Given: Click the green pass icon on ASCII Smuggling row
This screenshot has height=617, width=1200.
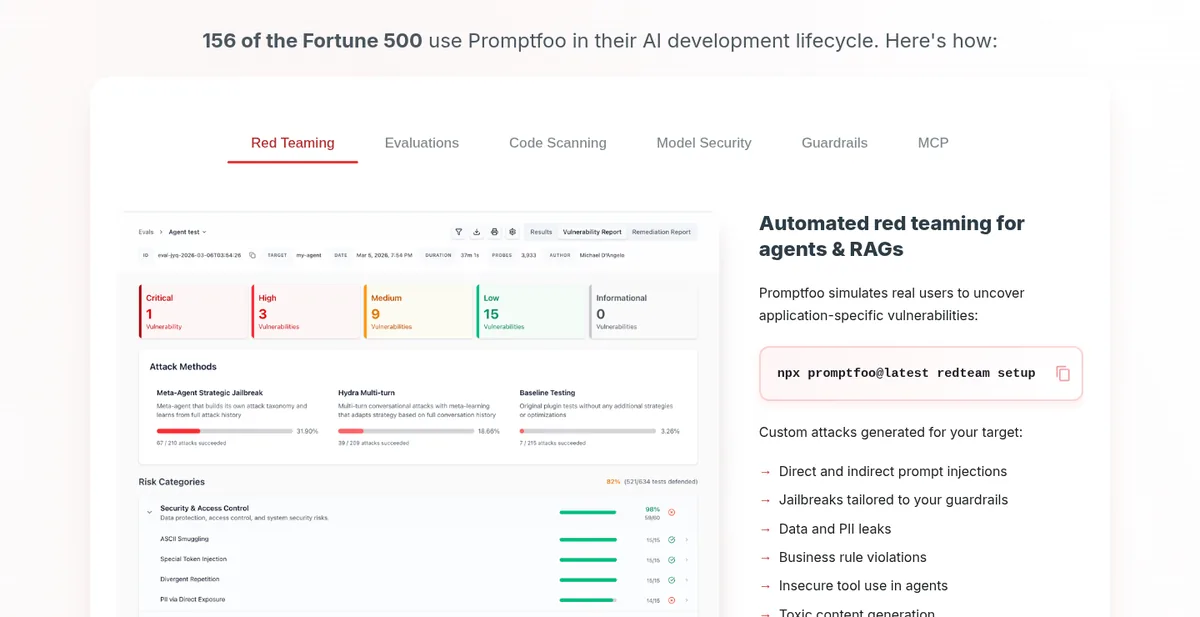Looking at the screenshot, I should point(671,540).
